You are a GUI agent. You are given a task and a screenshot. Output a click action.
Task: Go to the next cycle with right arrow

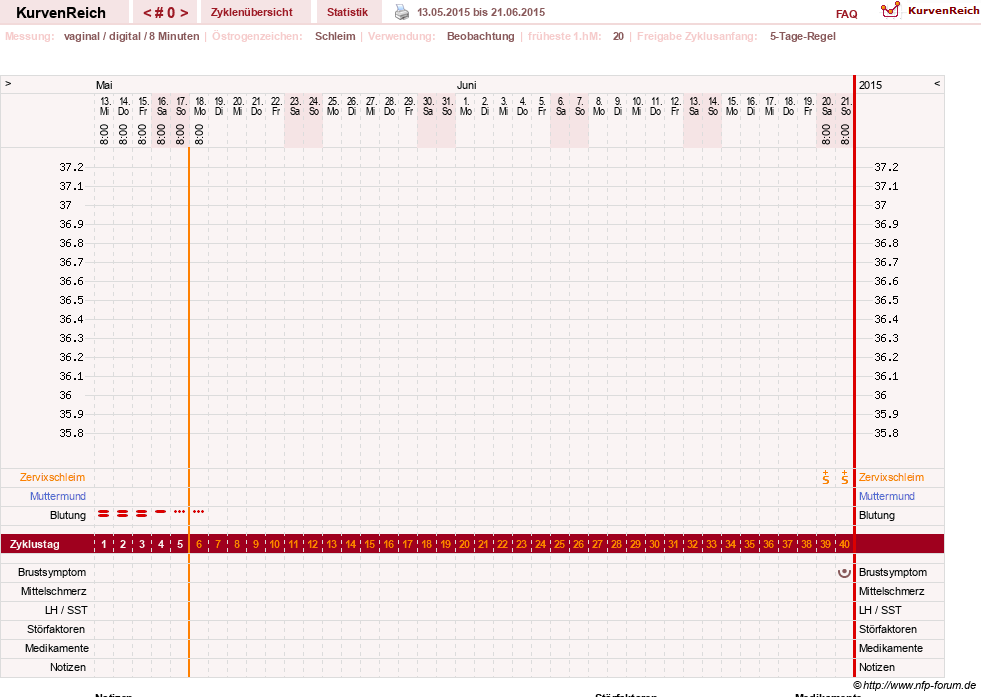pos(184,13)
